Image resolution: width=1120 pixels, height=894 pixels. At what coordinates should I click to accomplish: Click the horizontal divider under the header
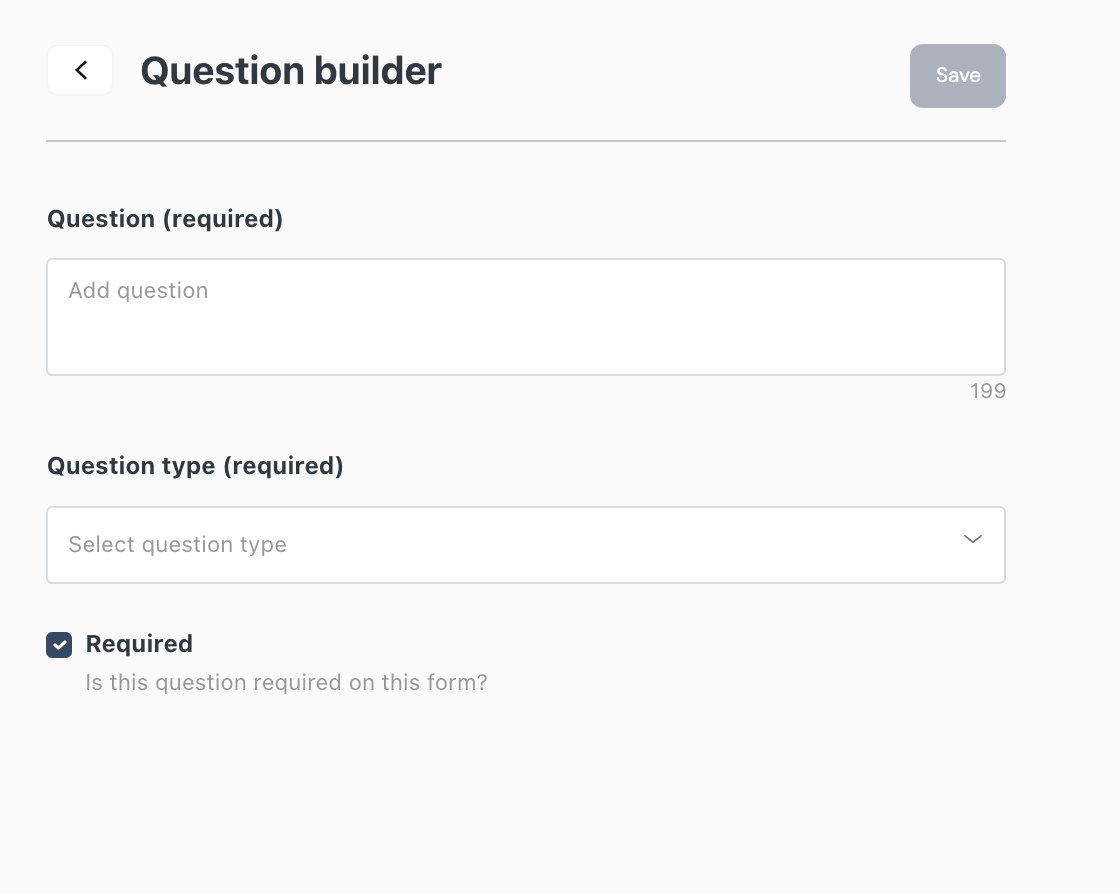pyautogui.click(x=526, y=141)
